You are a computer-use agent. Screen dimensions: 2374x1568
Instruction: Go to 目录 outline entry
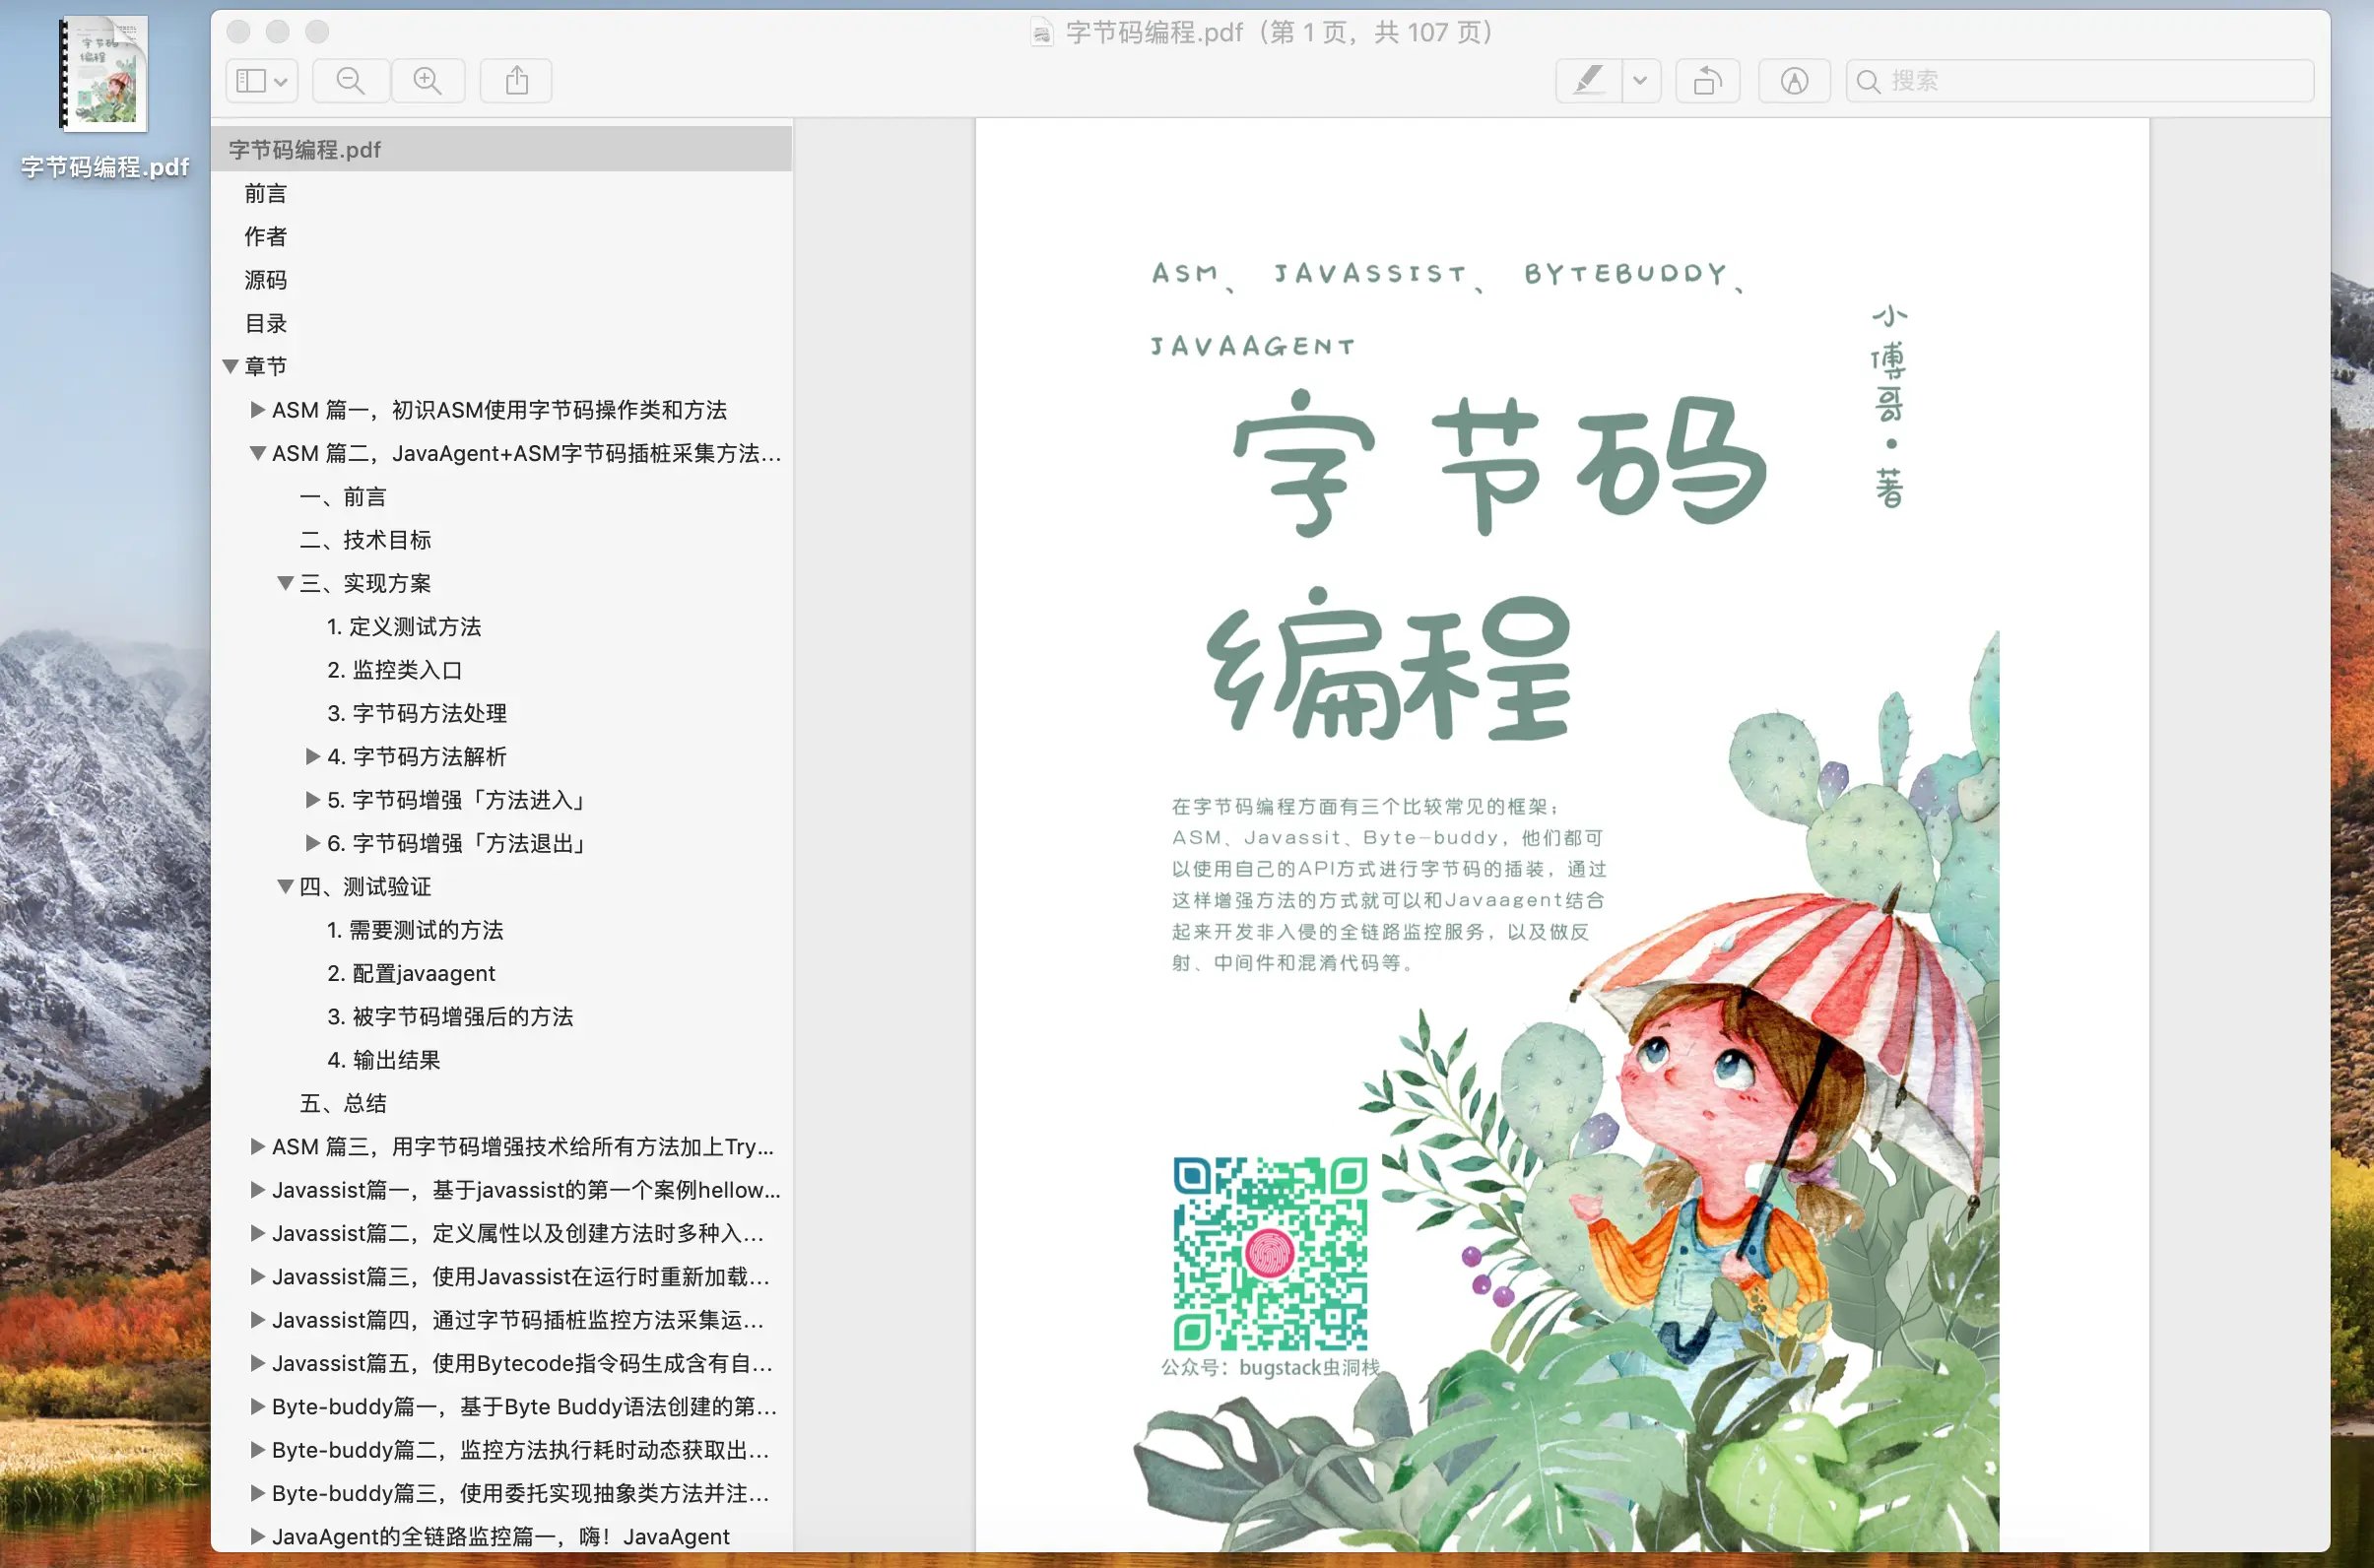tap(266, 324)
